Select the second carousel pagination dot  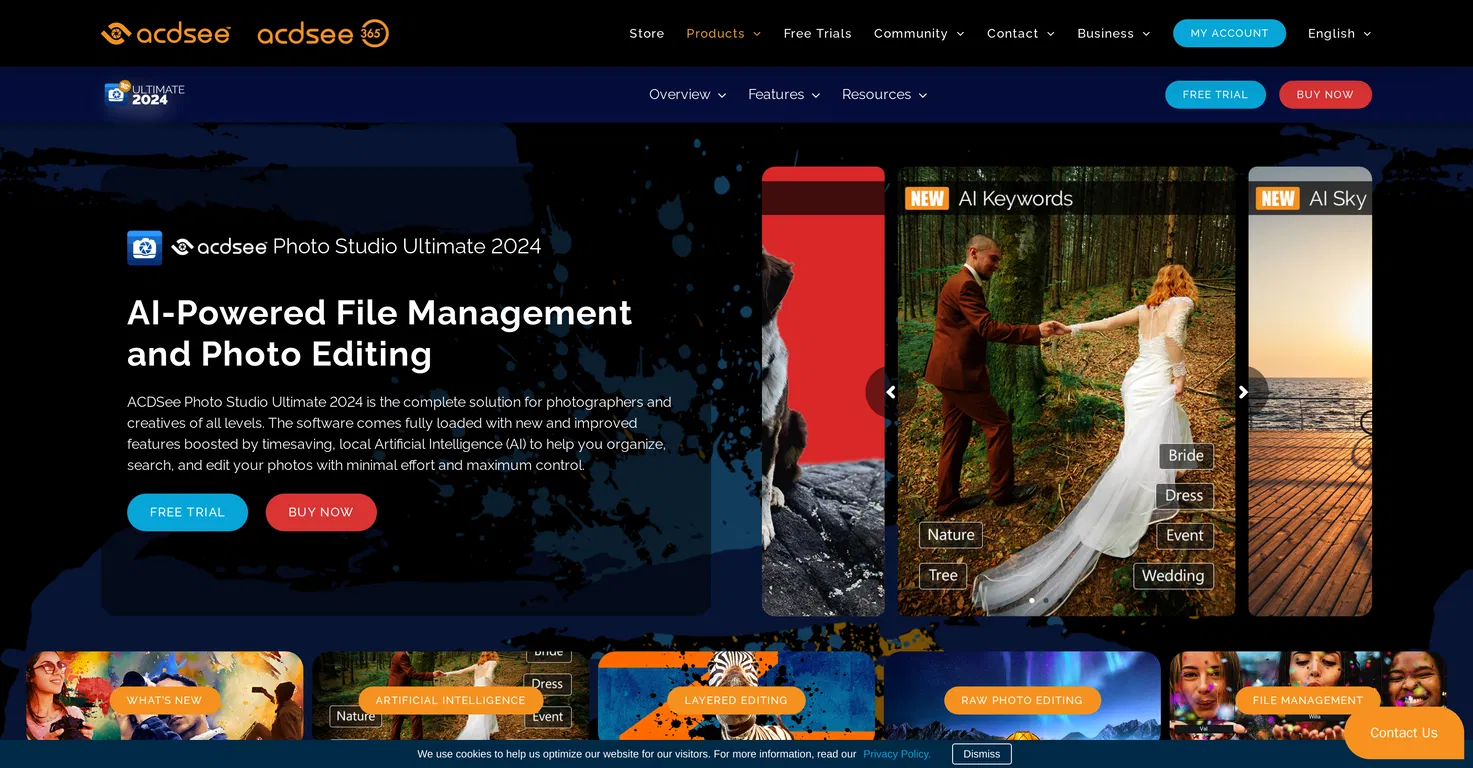pos(1046,601)
